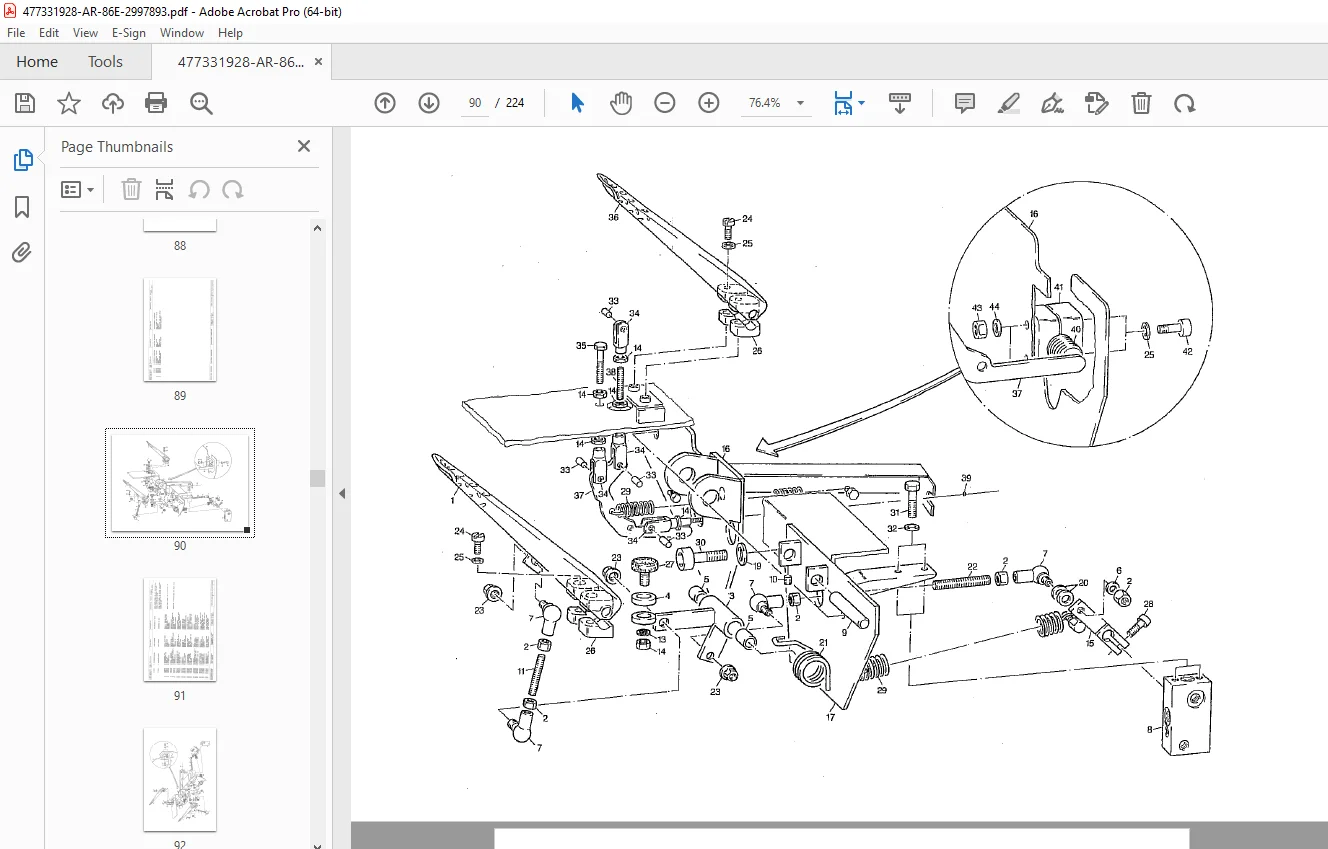Open the edit/redact stamp tool

[1097, 103]
